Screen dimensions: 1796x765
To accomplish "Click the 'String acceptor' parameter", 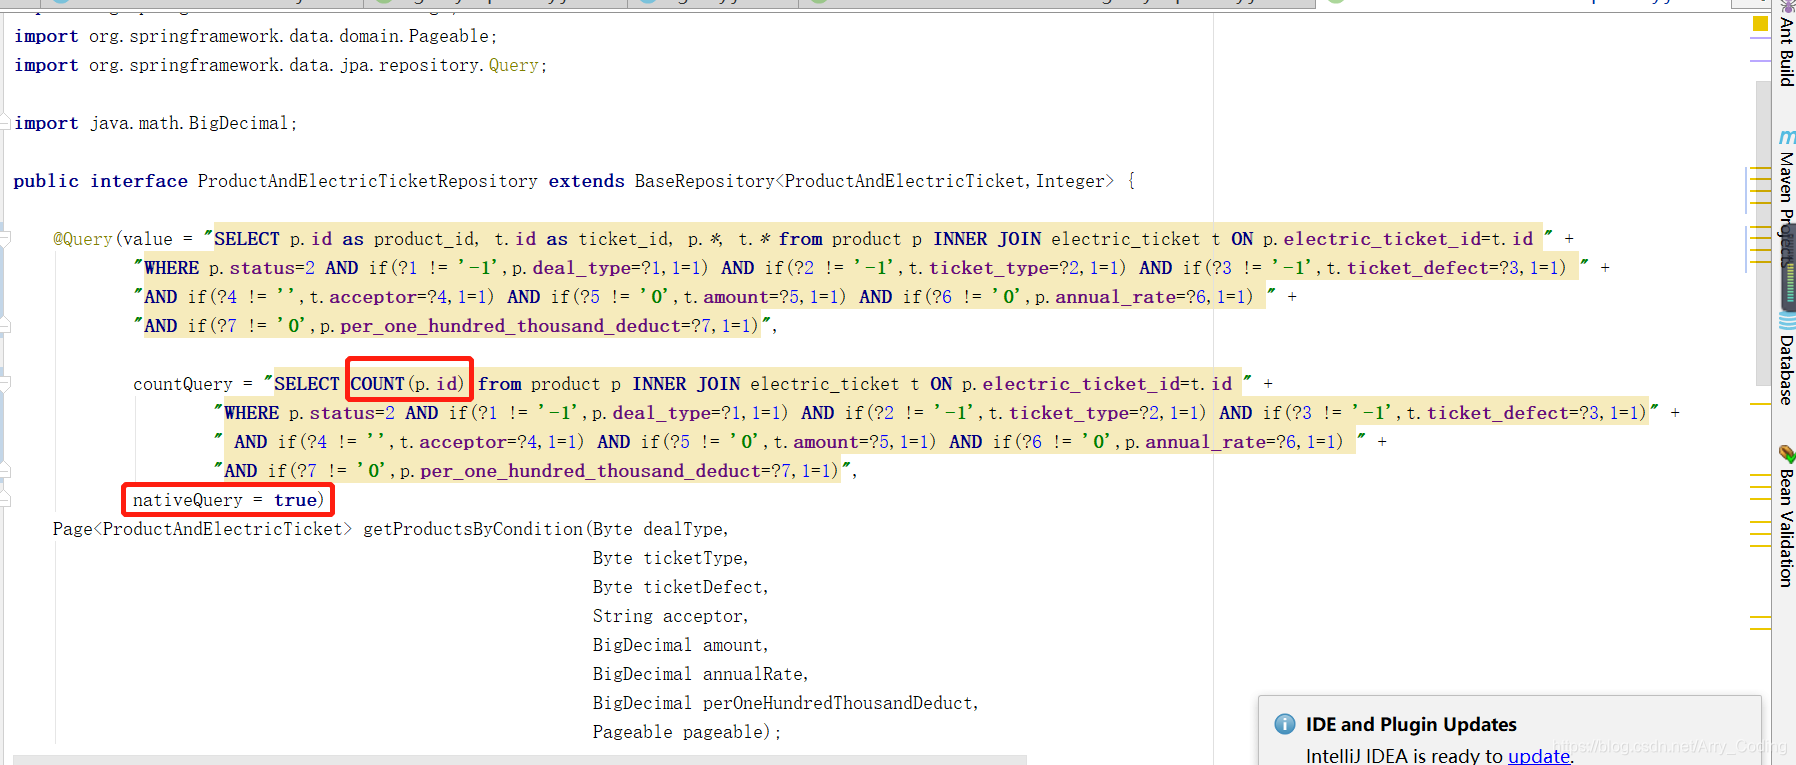I will (670, 616).
